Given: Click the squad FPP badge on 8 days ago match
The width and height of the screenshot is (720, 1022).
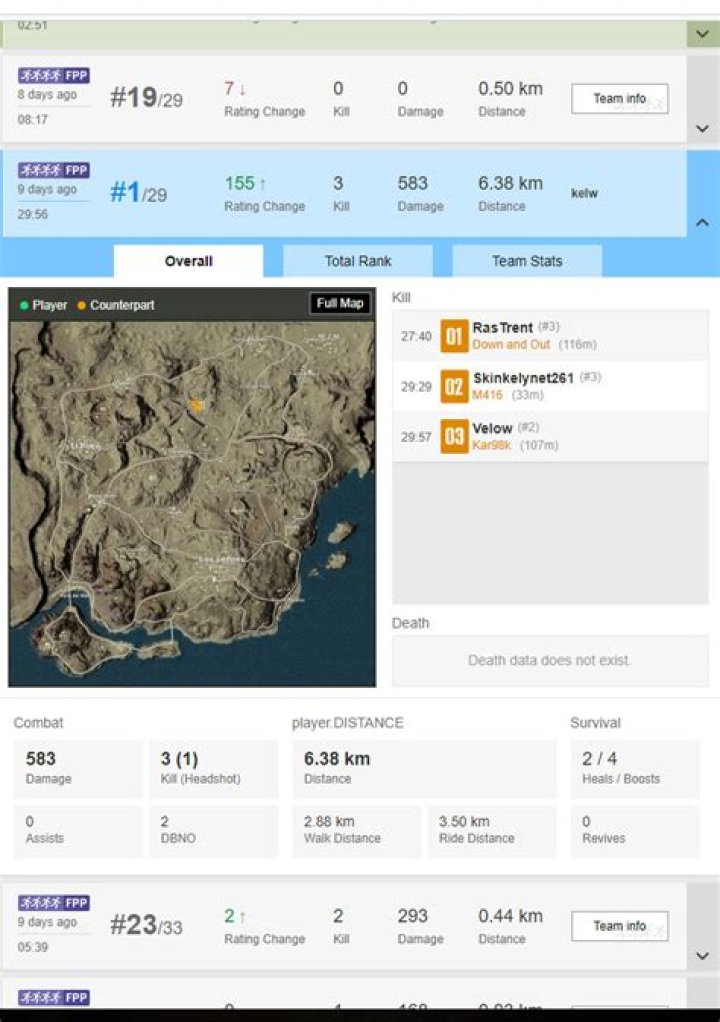Looking at the screenshot, I should [x=53, y=76].
